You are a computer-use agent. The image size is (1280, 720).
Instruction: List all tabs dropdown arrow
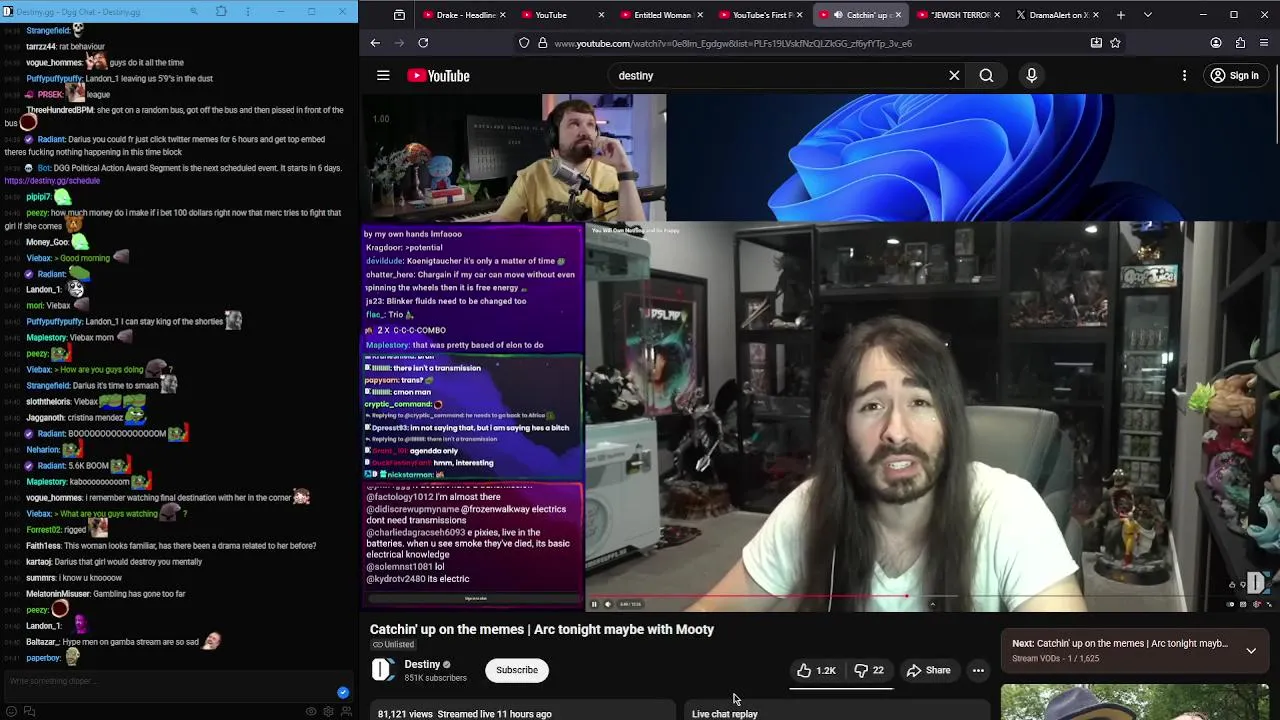1147,15
